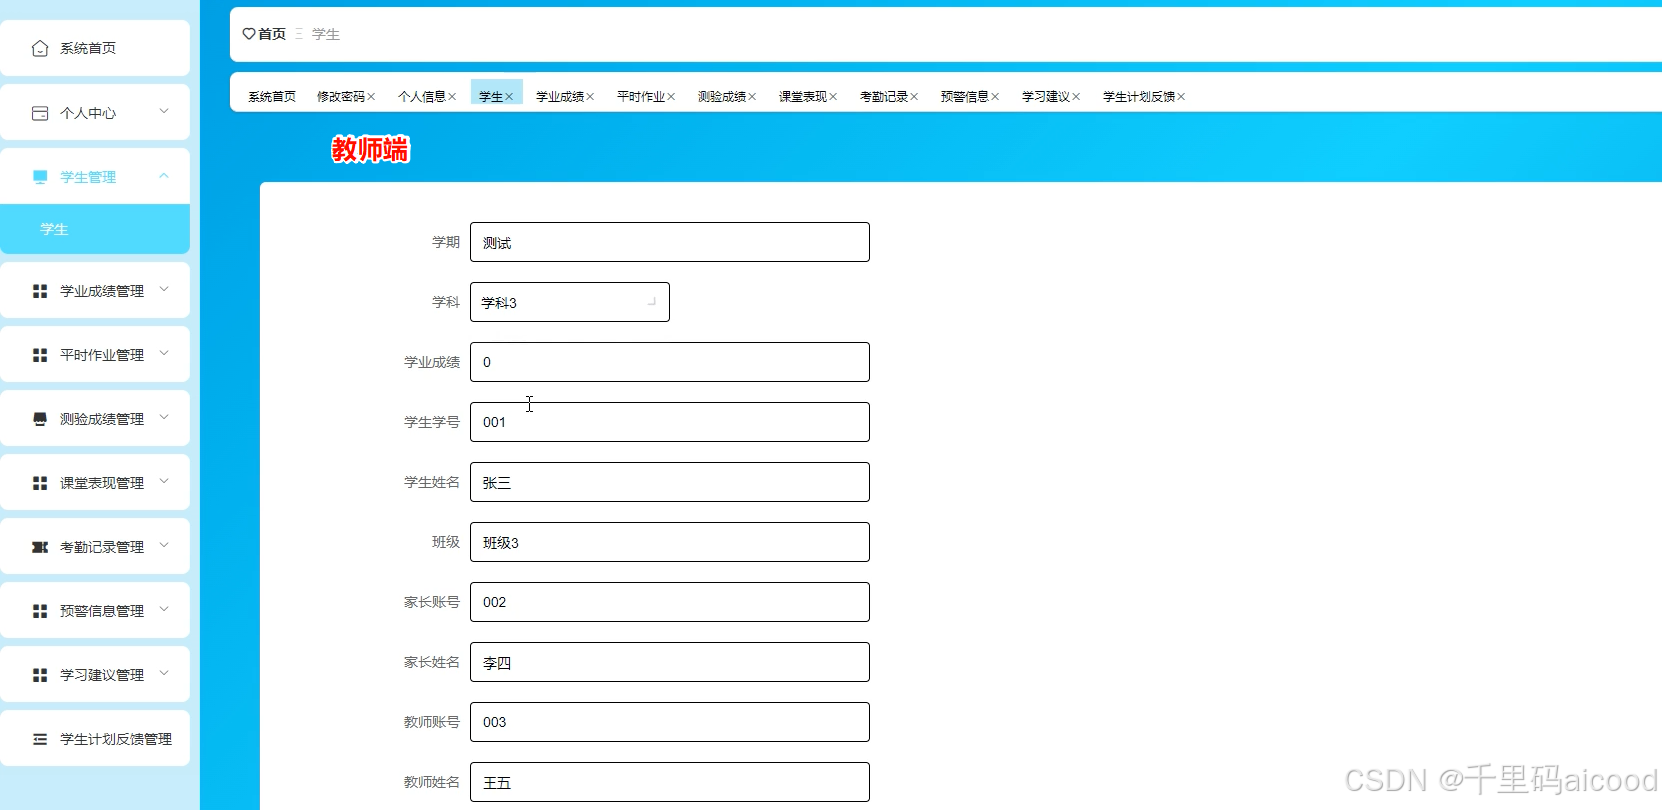Close the 考勤记录 tab

click(x=914, y=97)
